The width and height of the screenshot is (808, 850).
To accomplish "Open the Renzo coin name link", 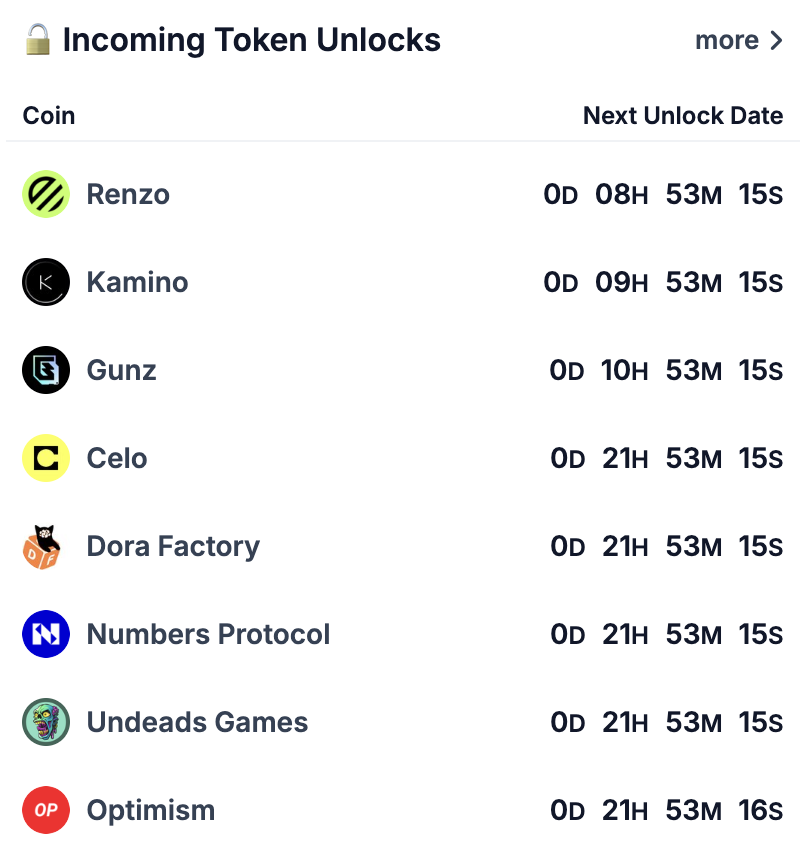I will [128, 194].
